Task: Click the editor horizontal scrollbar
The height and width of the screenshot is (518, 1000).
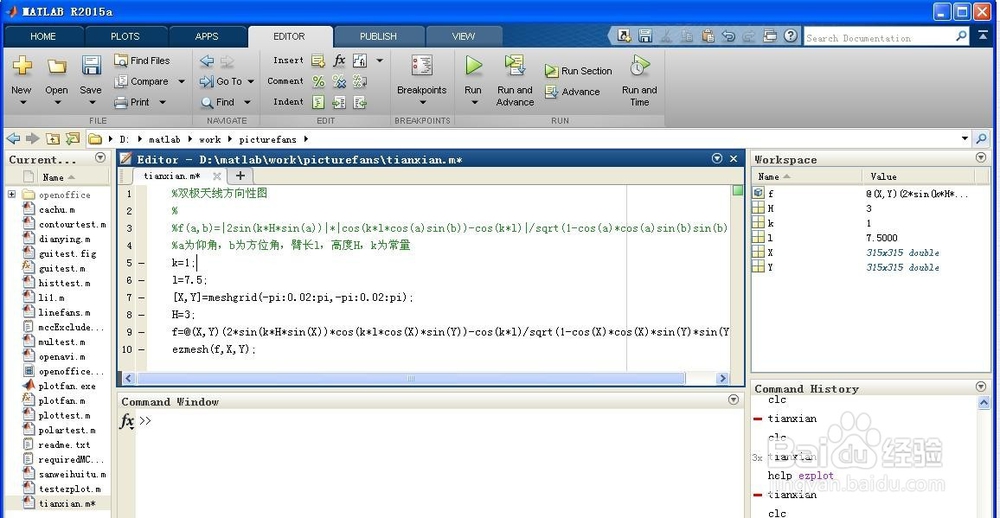Action: click(411, 378)
